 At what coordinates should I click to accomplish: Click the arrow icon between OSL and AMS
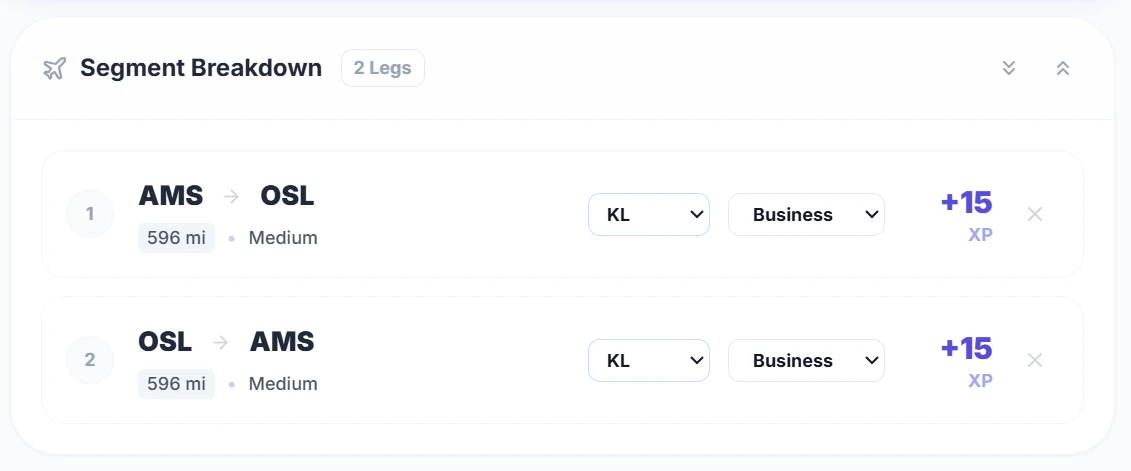click(x=221, y=343)
